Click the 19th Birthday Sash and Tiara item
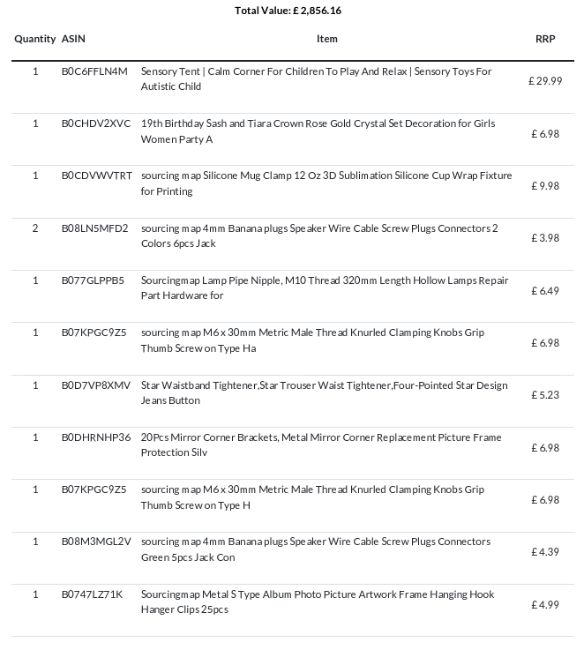Image resolution: width=584 pixels, height=650 pixels. (318, 131)
